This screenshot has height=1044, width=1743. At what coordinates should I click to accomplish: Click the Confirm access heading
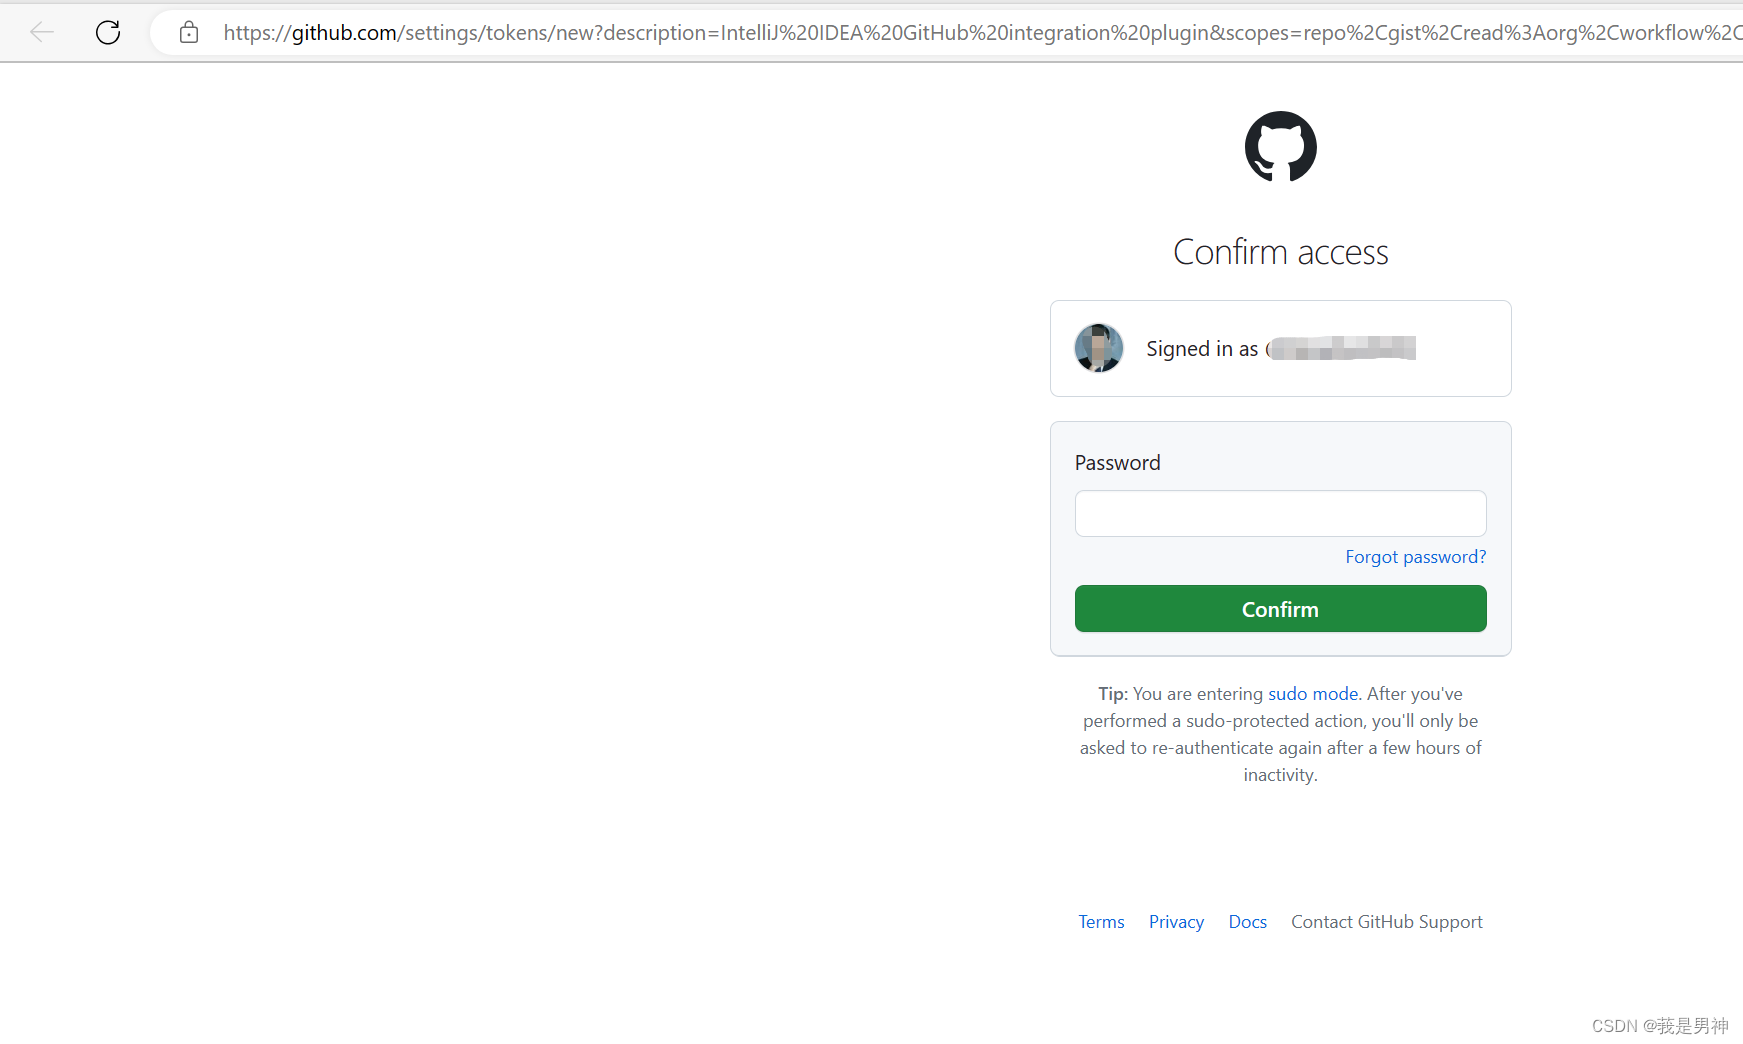[1280, 252]
